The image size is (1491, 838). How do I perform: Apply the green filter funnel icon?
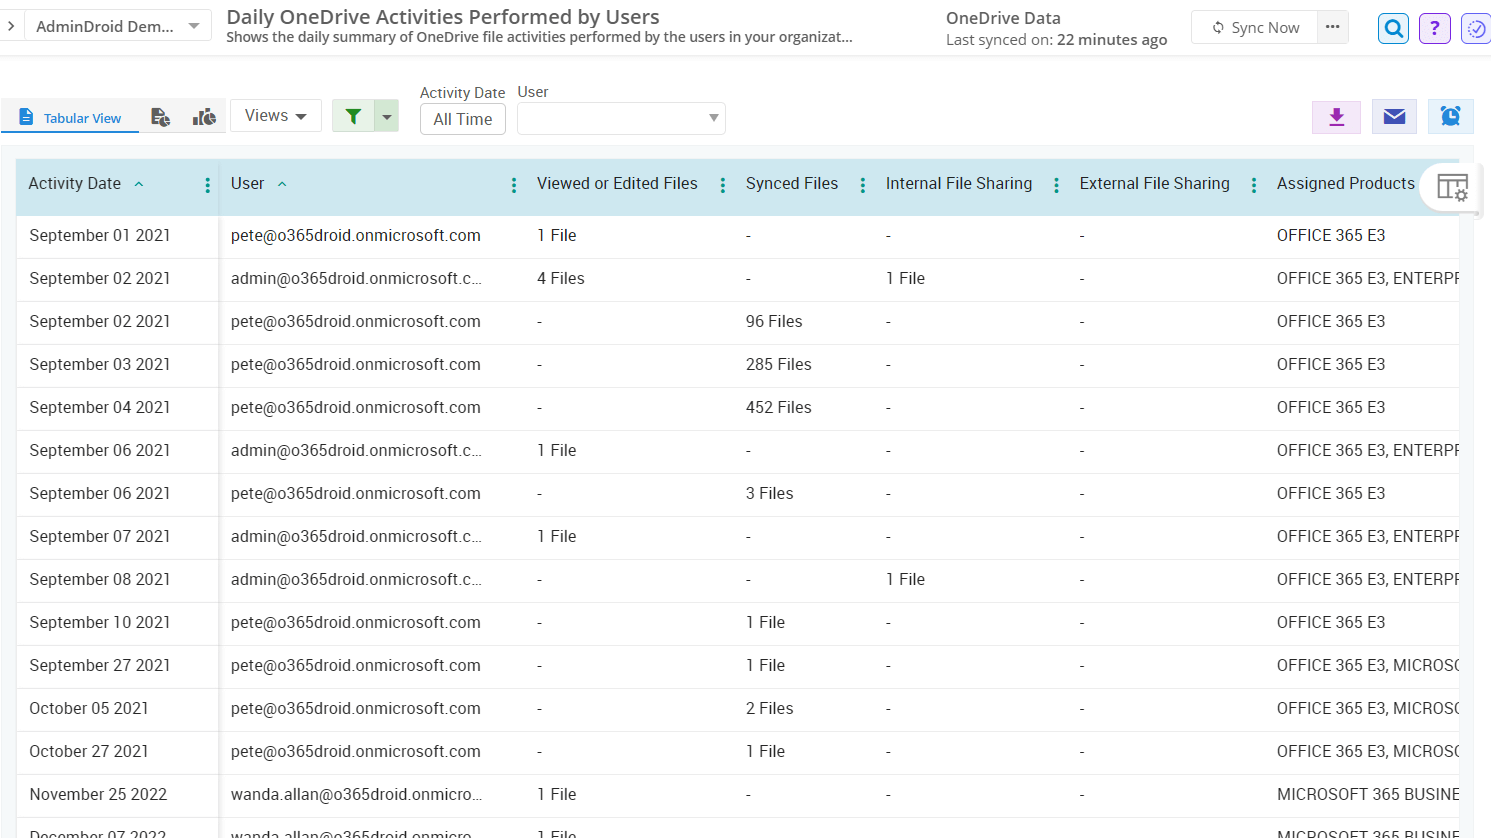click(353, 116)
